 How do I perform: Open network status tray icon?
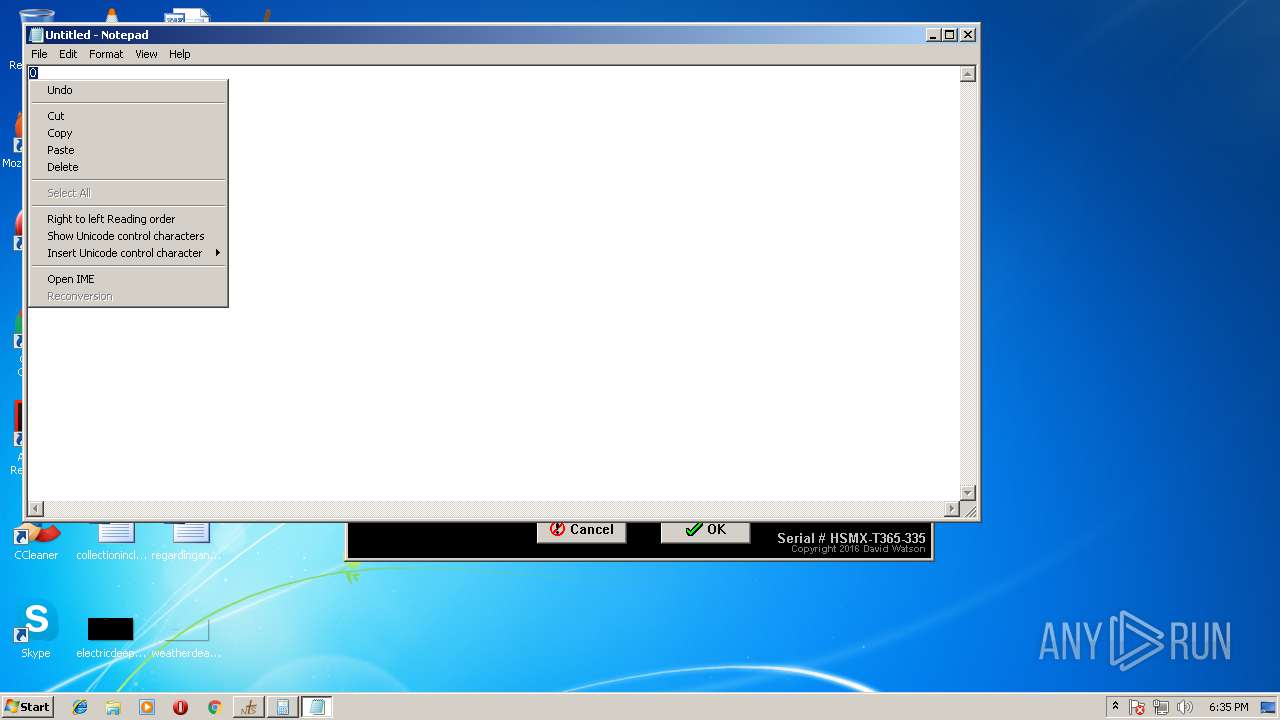pos(1161,707)
